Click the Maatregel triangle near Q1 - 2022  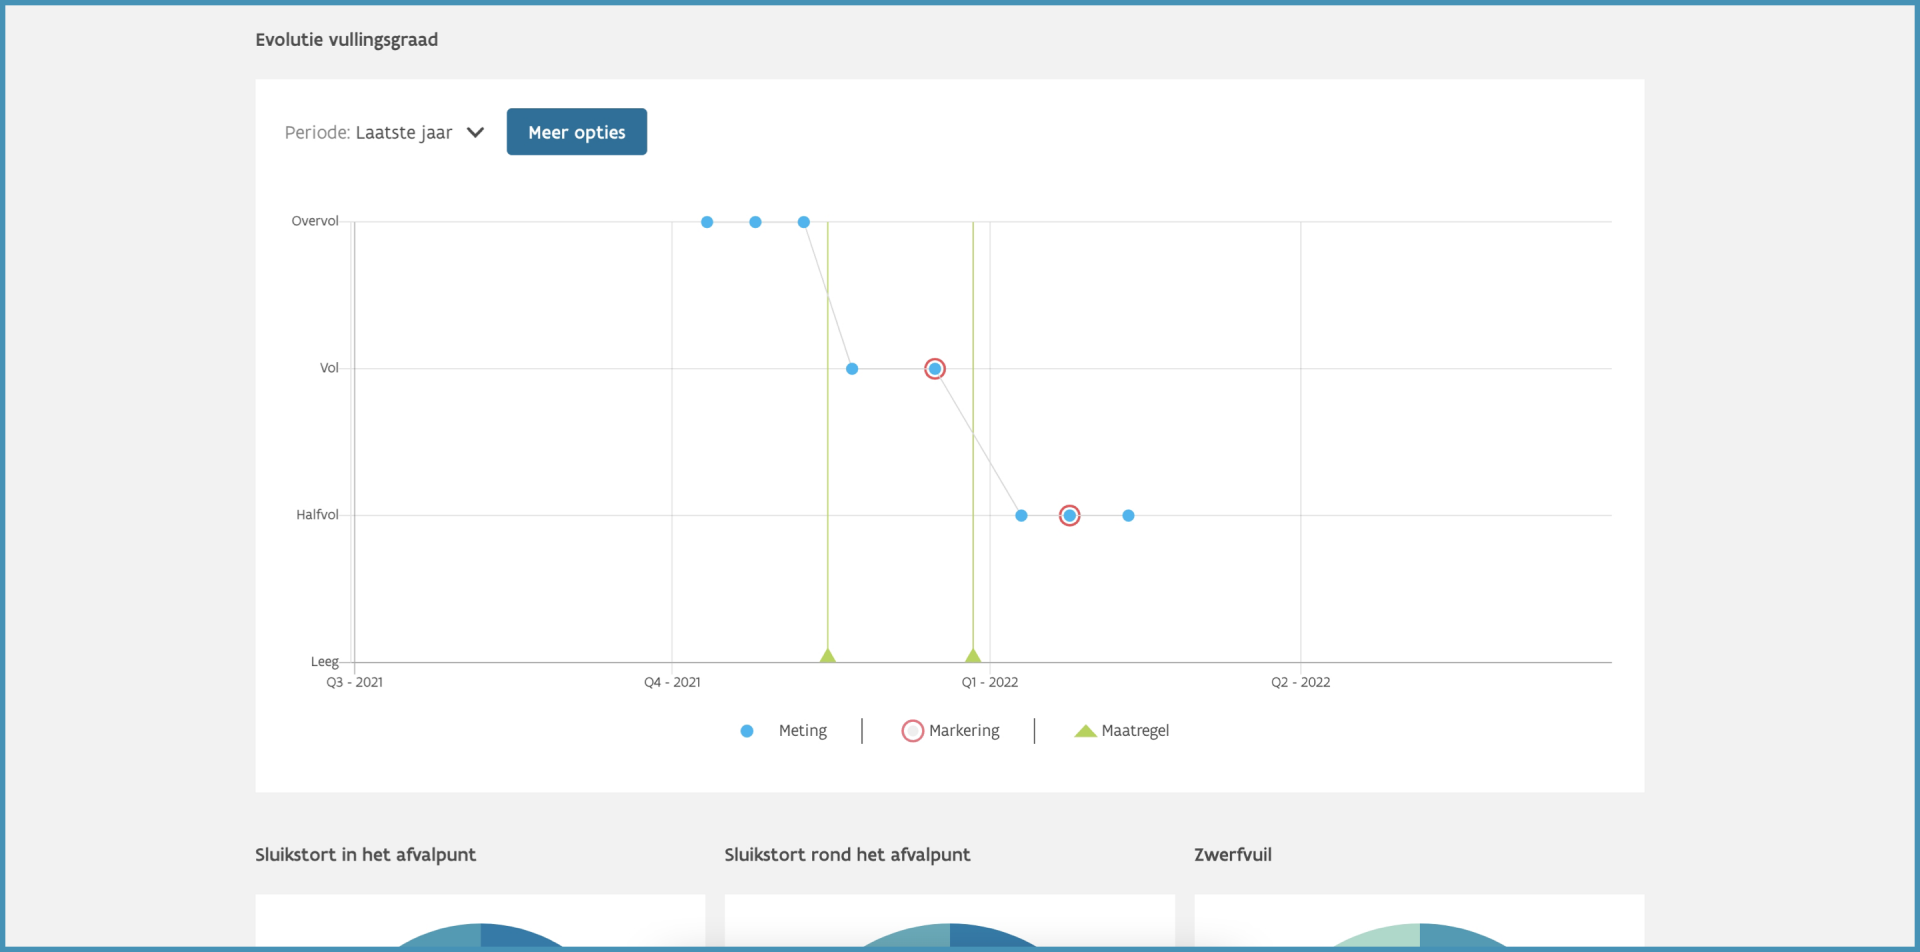point(973,655)
